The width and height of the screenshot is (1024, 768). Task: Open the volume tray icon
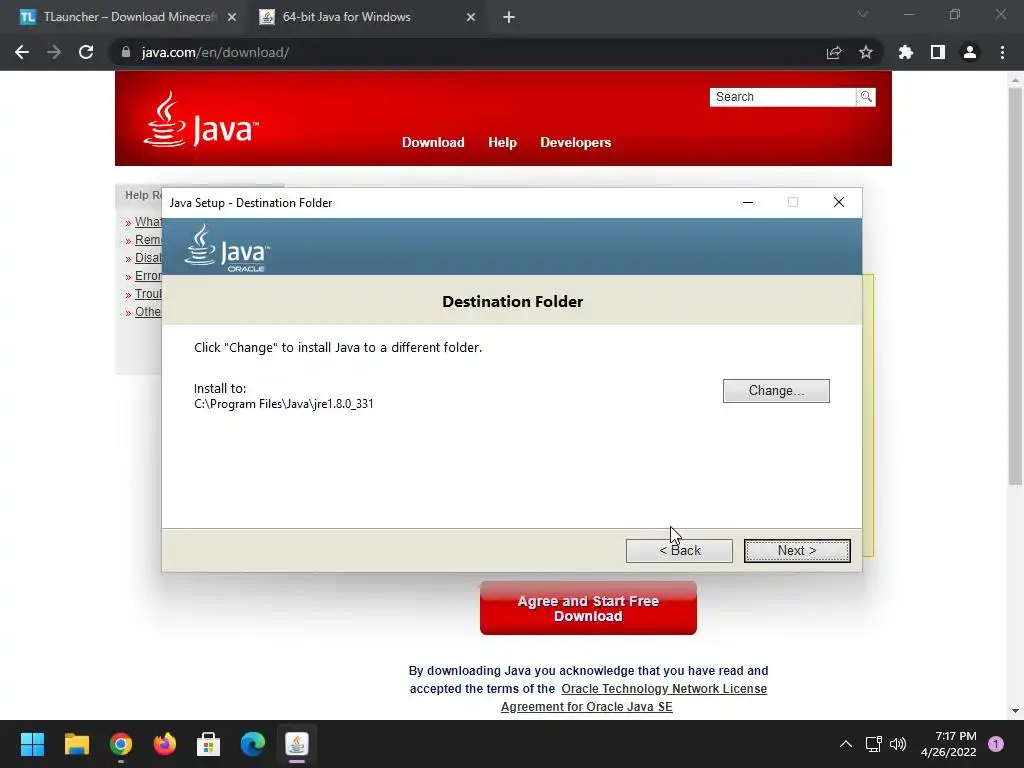pos(898,744)
